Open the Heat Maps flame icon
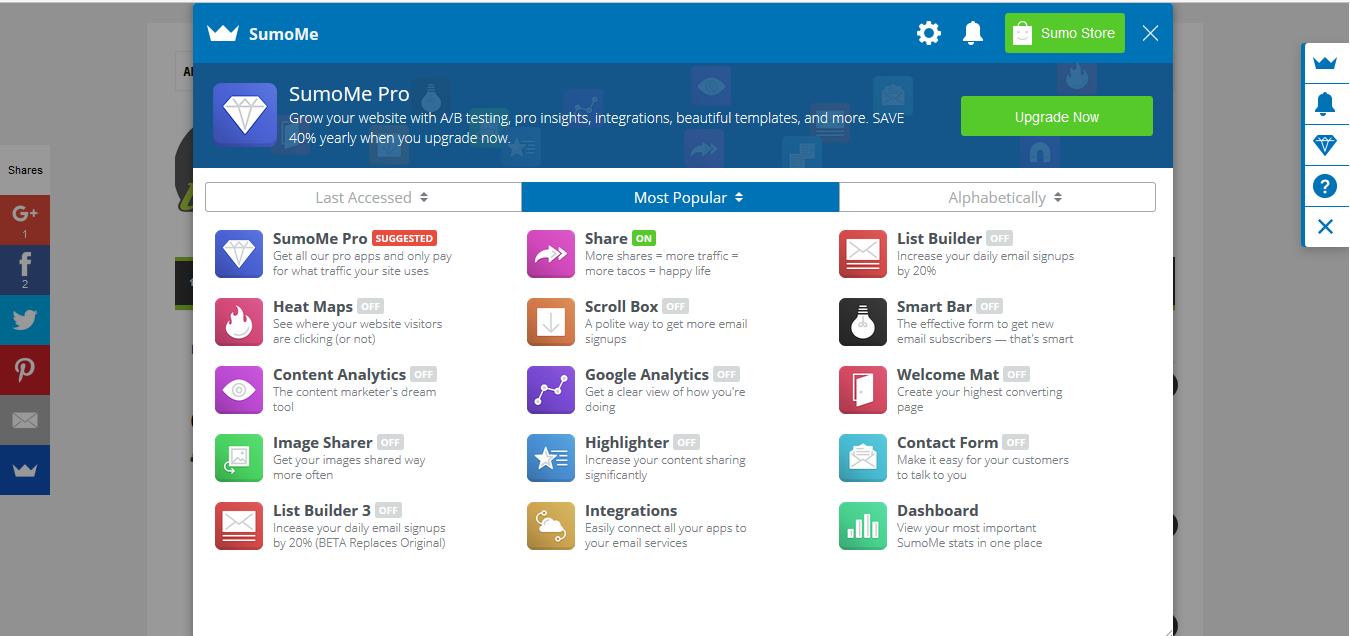This screenshot has width=1350, height=636. [x=239, y=322]
